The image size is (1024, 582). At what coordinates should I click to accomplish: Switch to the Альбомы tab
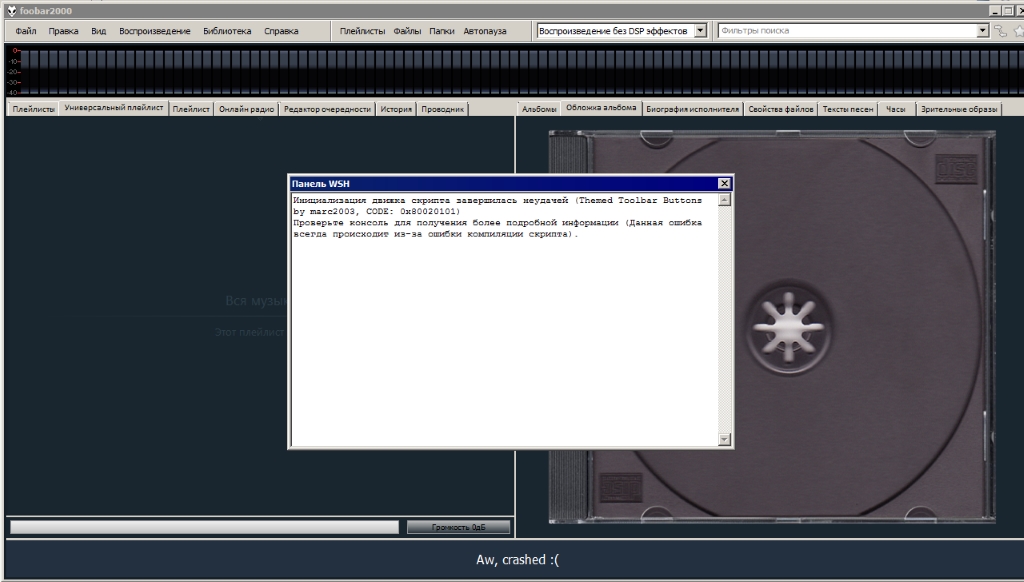[x=539, y=109]
